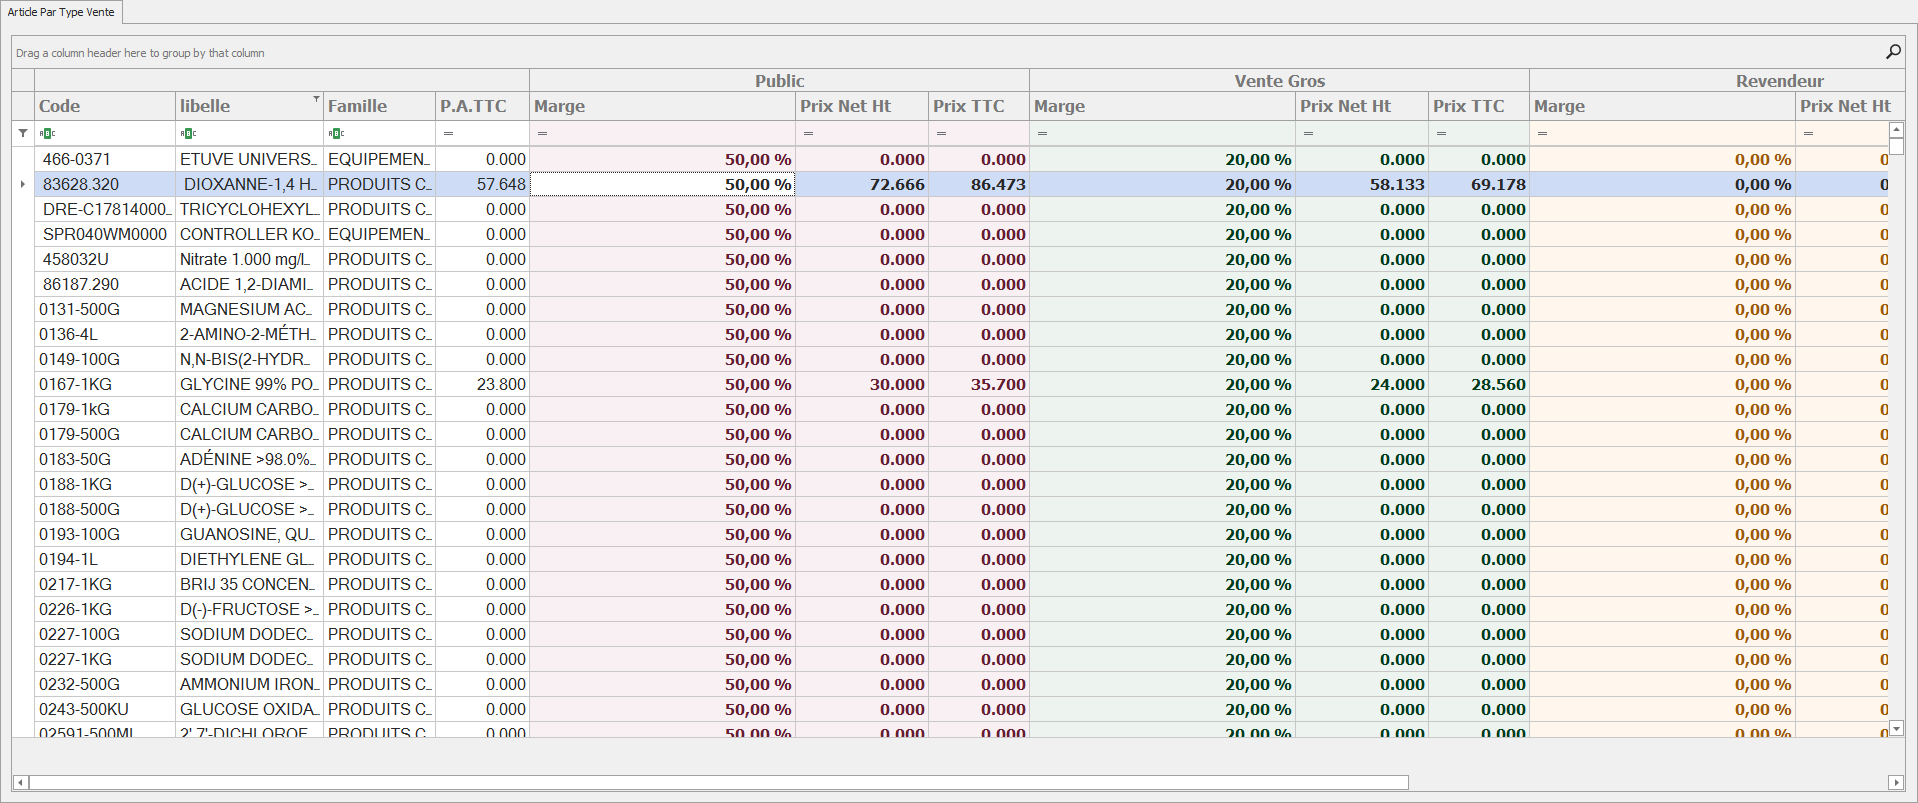
Task: Click the horizontal scrollbar thumb
Action: click(718, 782)
